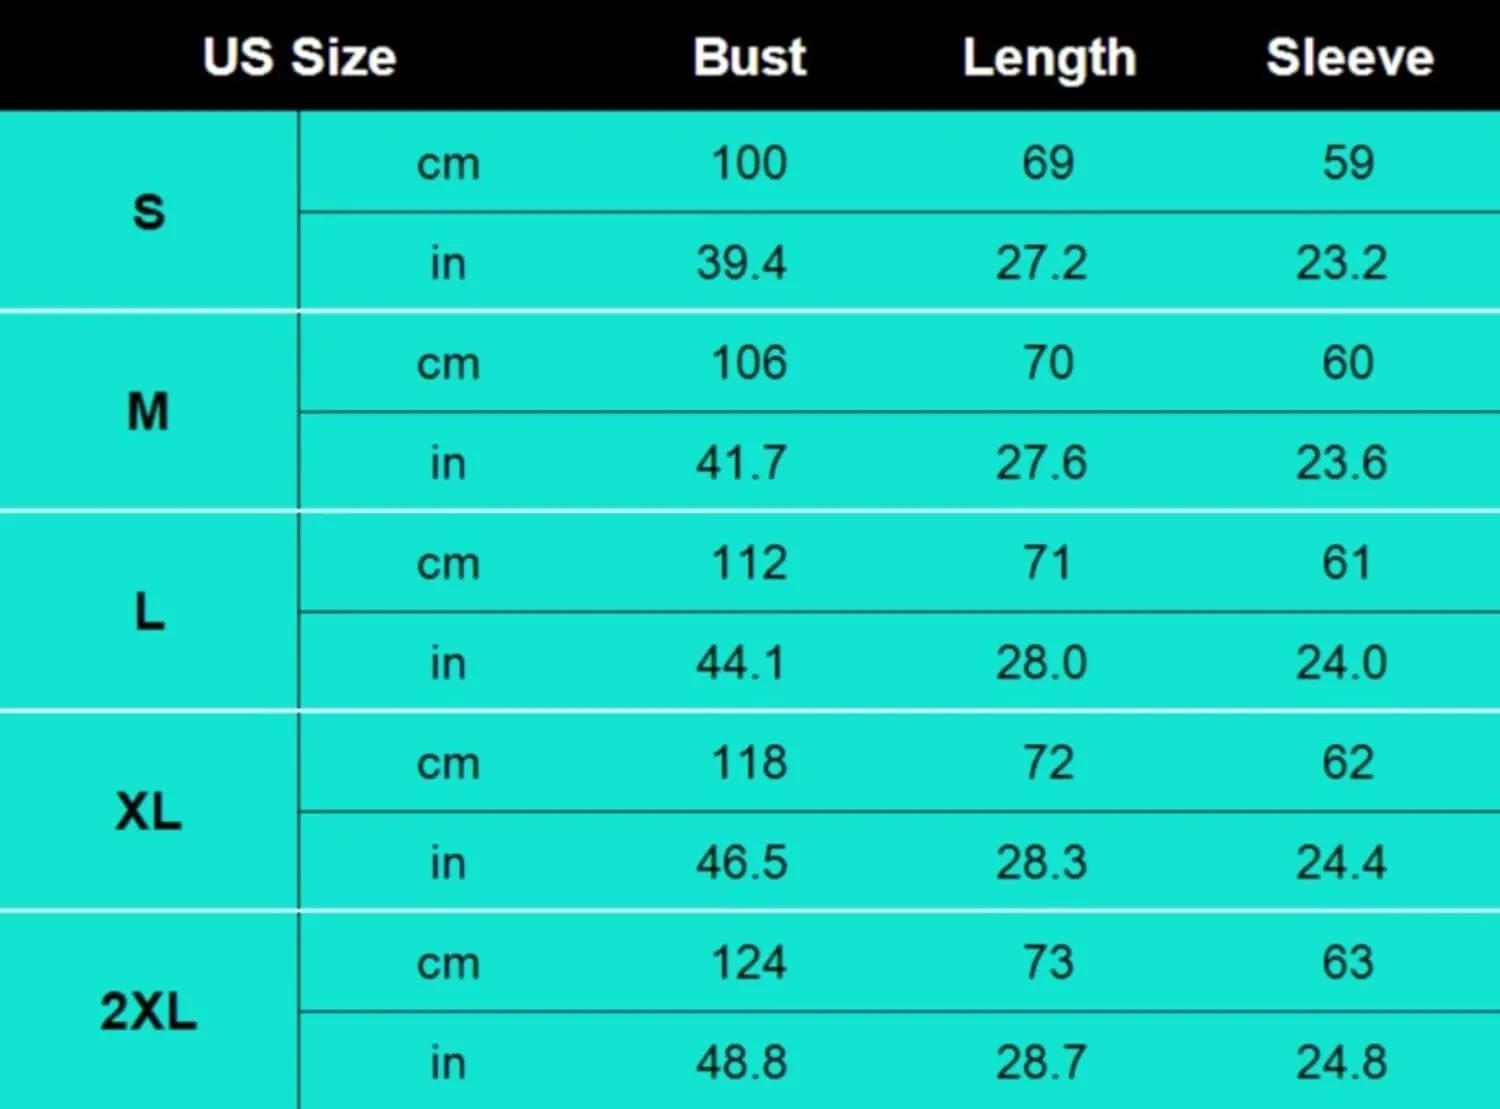The height and width of the screenshot is (1109, 1500).
Task: Click the length value 28.0
Action: (x=1041, y=663)
